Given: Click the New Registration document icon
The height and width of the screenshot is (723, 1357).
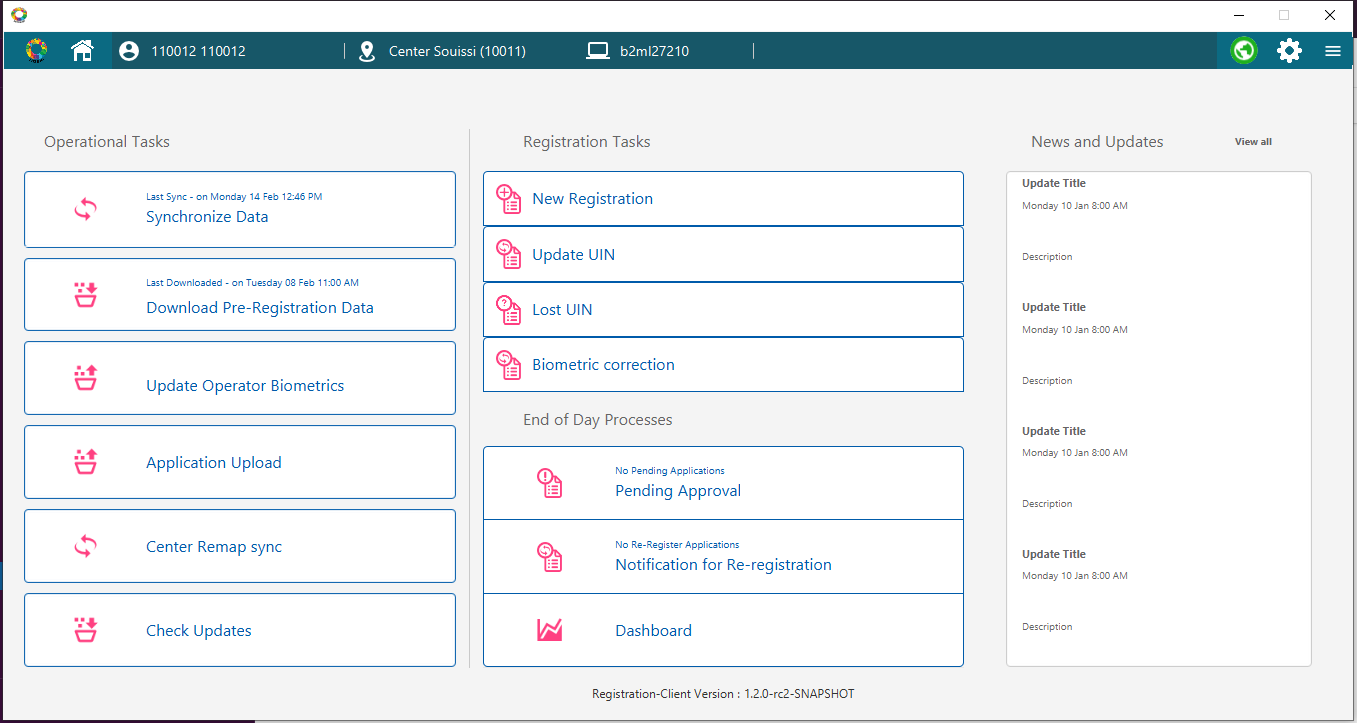Looking at the screenshot, I should pyautogui.click(x=509, y=199).
